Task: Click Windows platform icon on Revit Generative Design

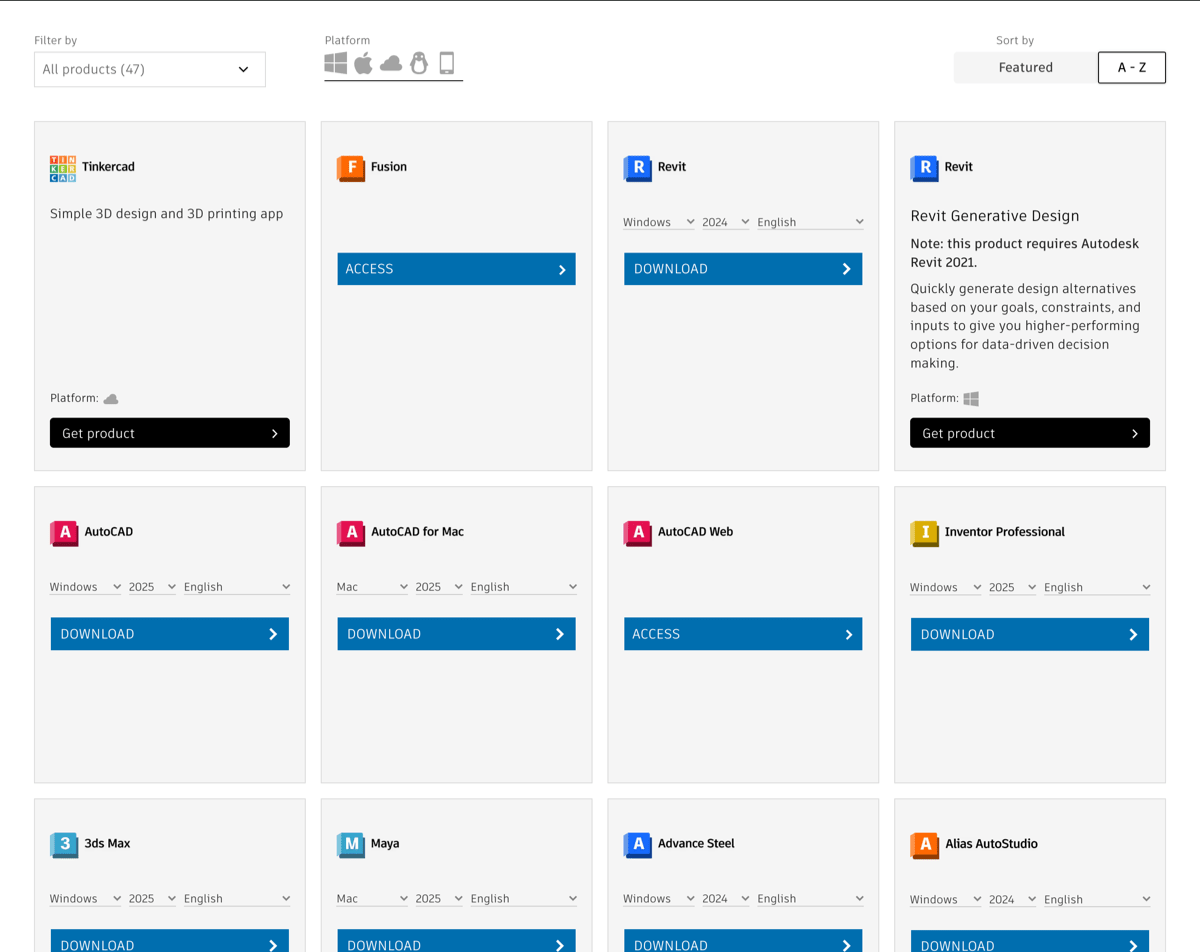Action: (x=971, y=399)
